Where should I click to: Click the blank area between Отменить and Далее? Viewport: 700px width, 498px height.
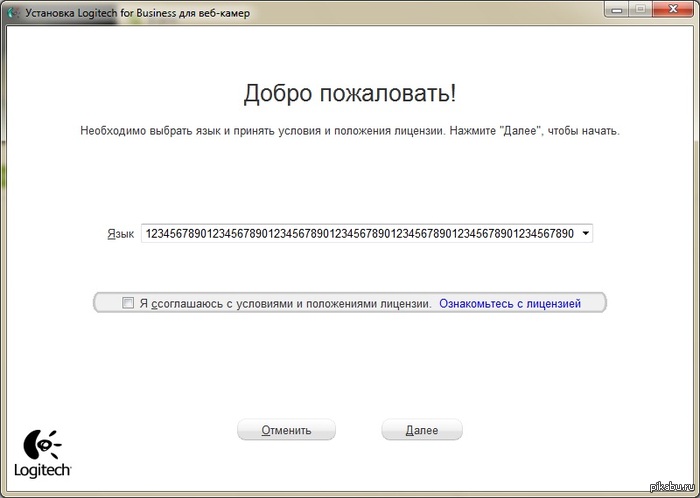358,430
